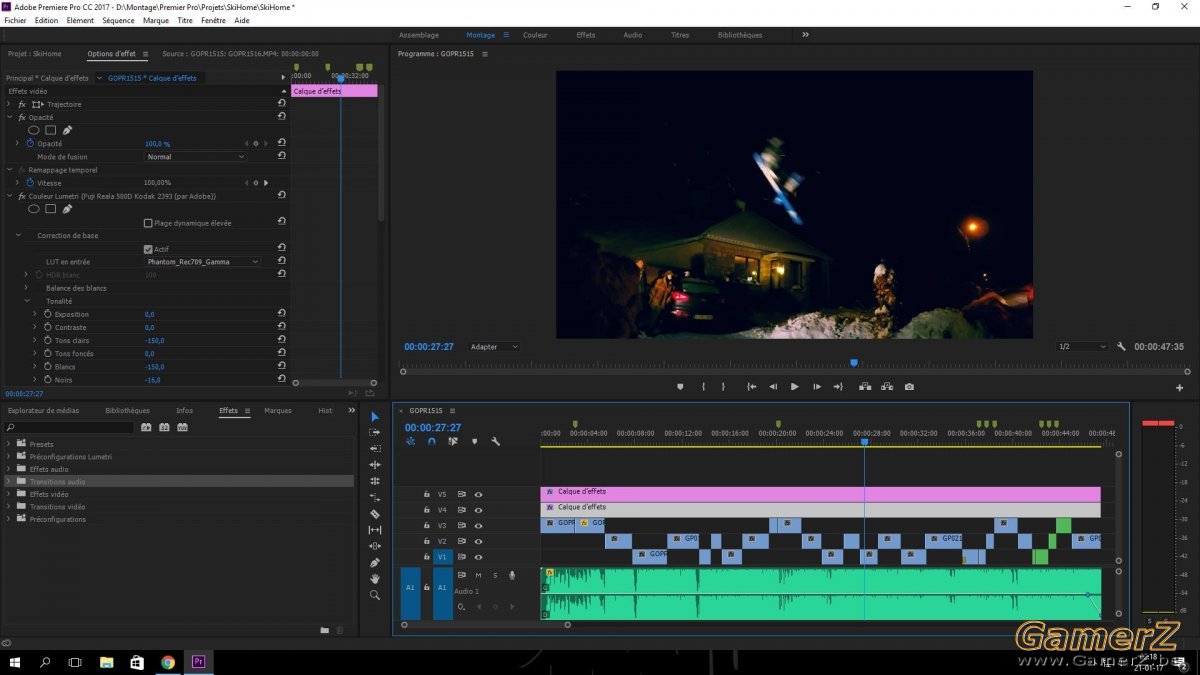Click timeline timecode 00:00:27:27
This screenshot has height=675, width=1200.
tap(433, 427)
